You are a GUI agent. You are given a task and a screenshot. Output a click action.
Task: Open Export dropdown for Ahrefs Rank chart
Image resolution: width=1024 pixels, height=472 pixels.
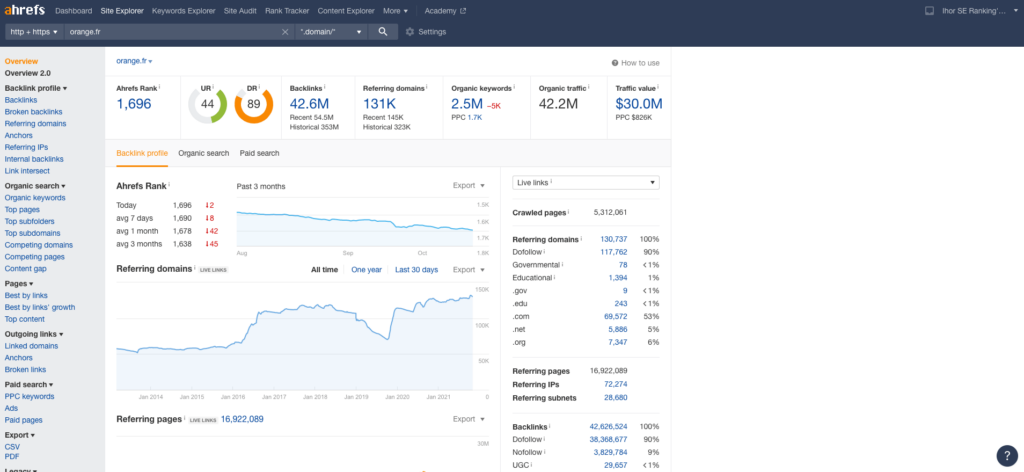point(469,185)
